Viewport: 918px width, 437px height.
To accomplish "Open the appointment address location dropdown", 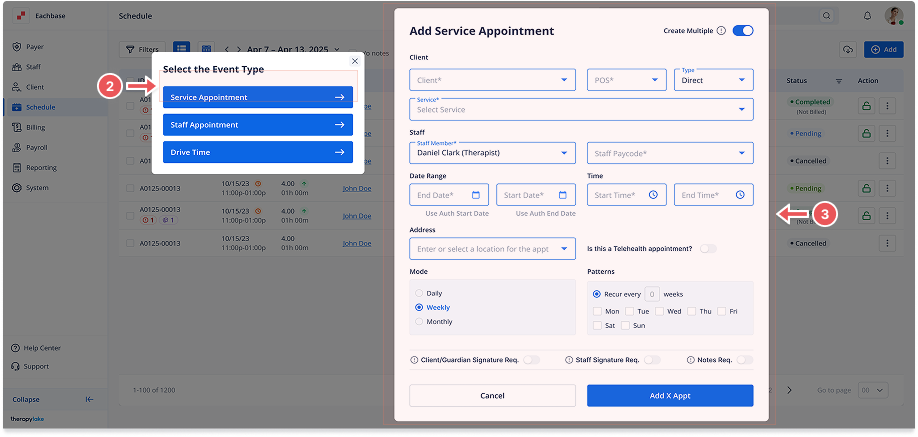I will click(492, 248).
